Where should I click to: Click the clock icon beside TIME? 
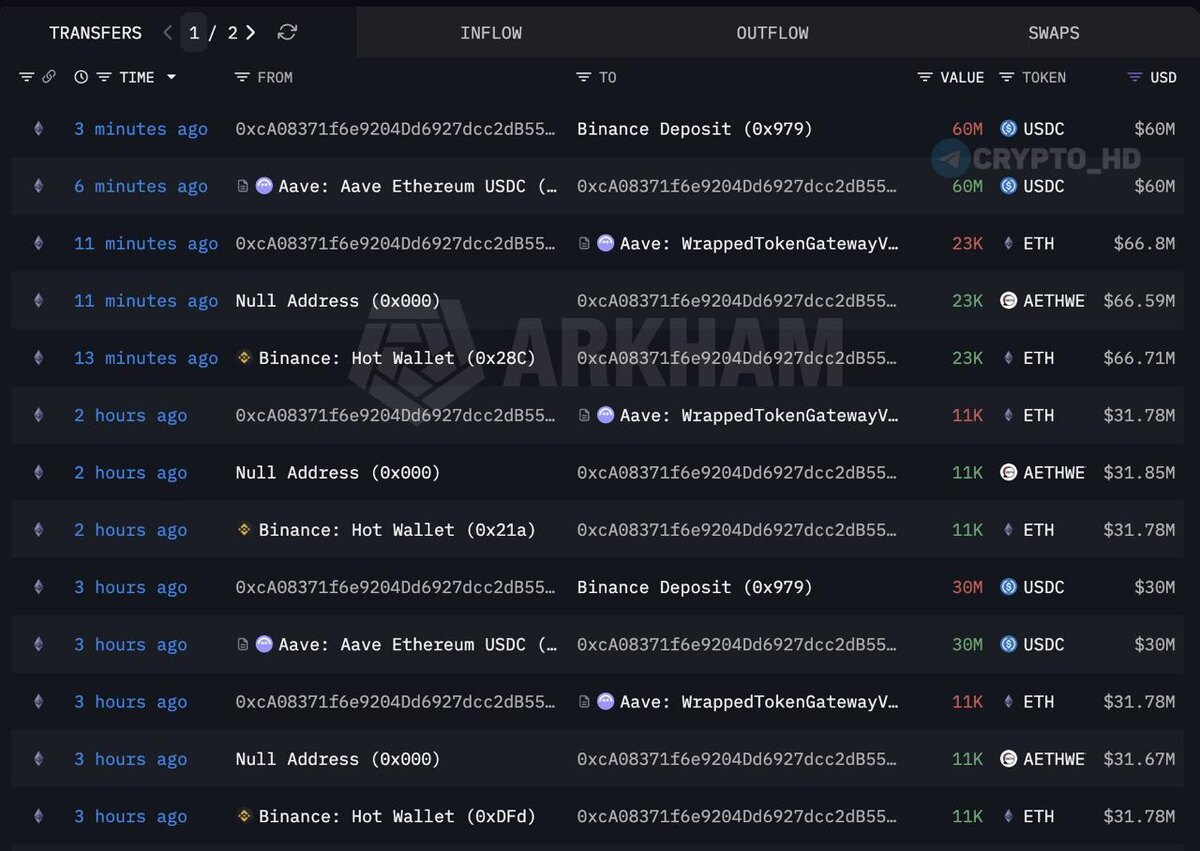[x=81, y=77]
